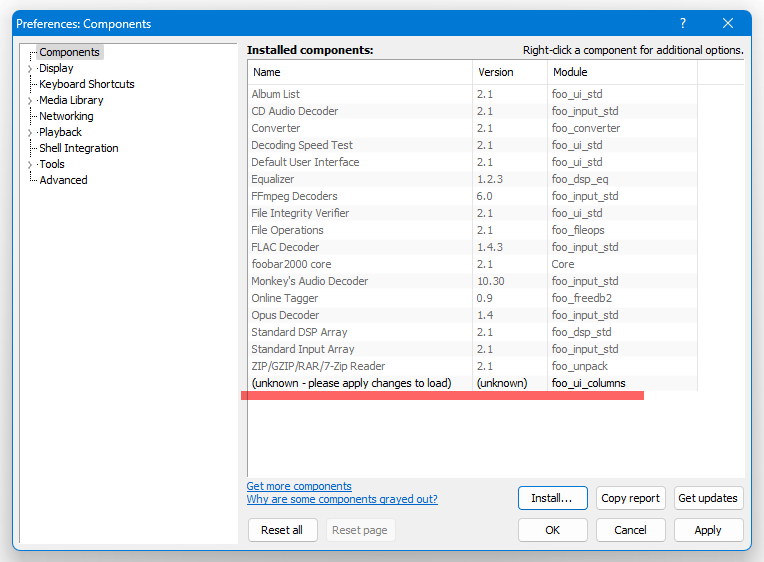This screenshot has height=562, width=764.
Task: Select Keyboard Shortcuts in the tree
Action: [87, 84]
